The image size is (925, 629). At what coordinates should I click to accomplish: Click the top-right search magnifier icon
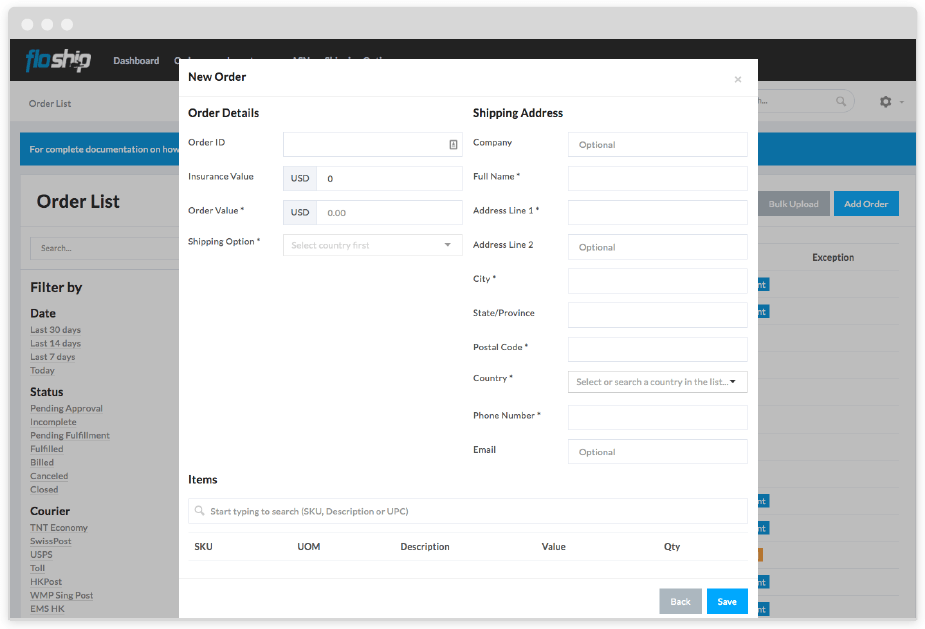coord(841,102)
